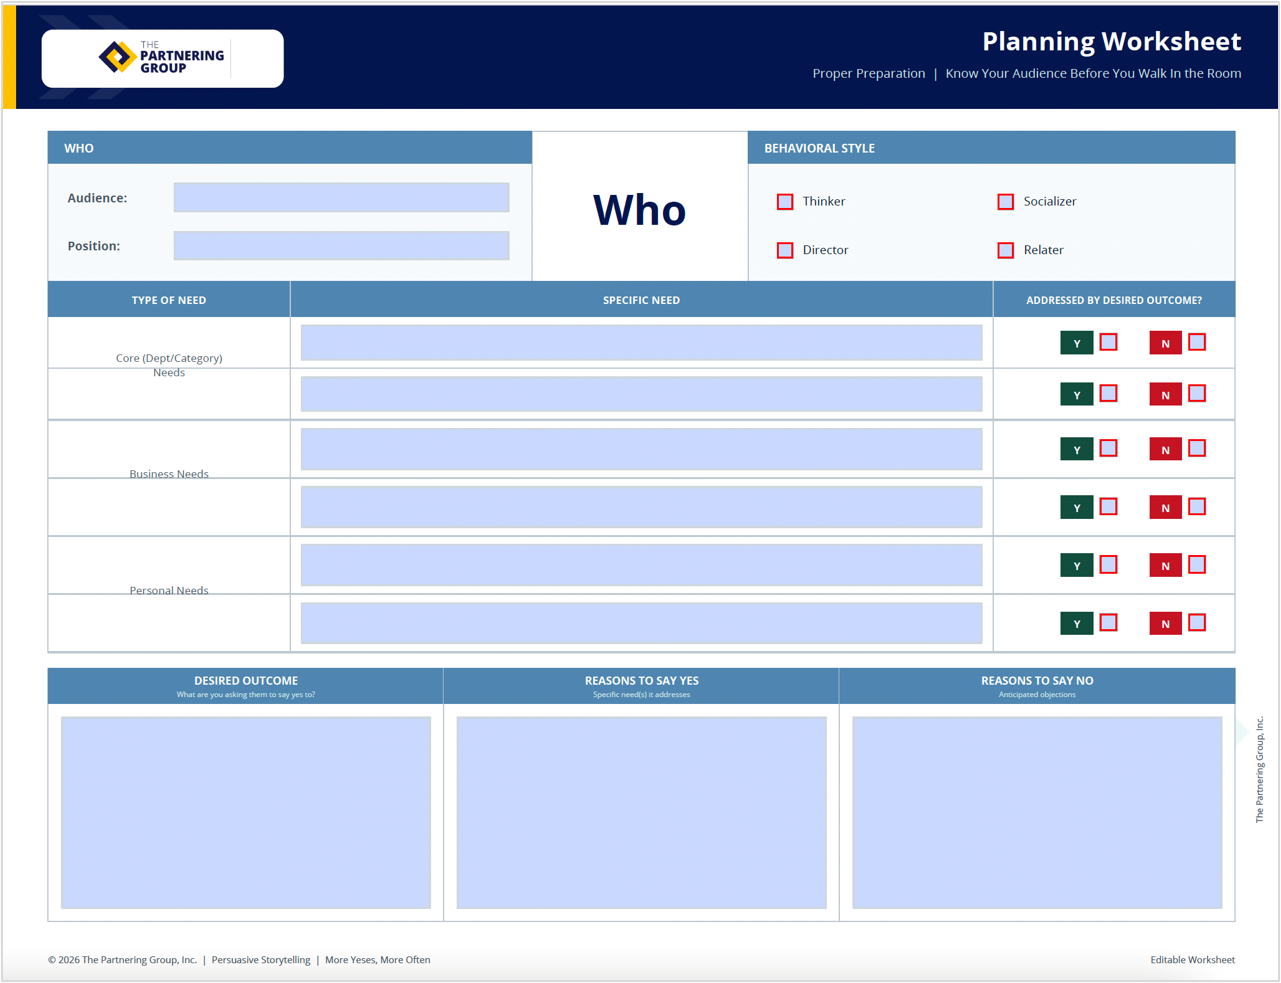Click the Desired Outcome text area
The image size is (1281, 983).
pyautogui.click(x=246, y=812)
